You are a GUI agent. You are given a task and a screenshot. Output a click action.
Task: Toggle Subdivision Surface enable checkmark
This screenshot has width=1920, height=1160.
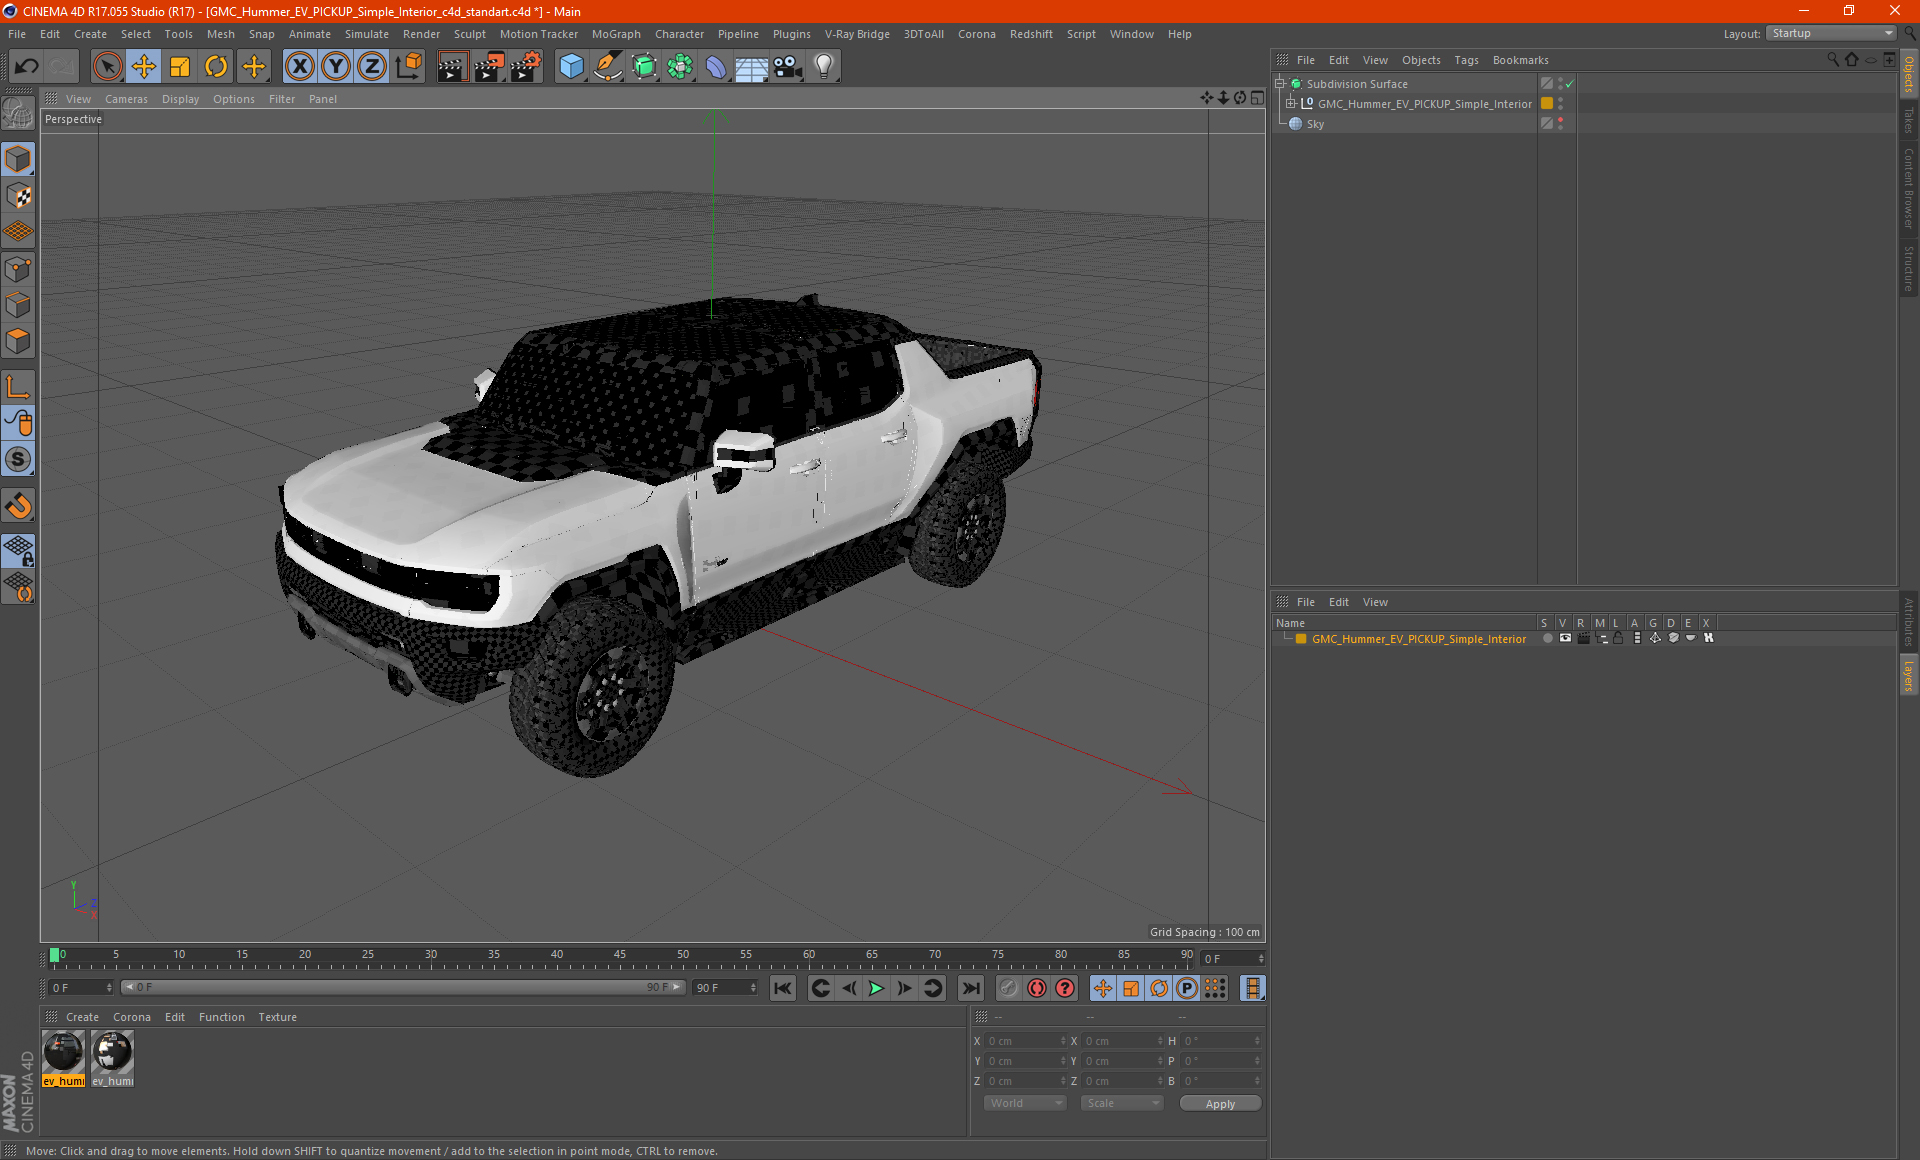click(1570, 84)
